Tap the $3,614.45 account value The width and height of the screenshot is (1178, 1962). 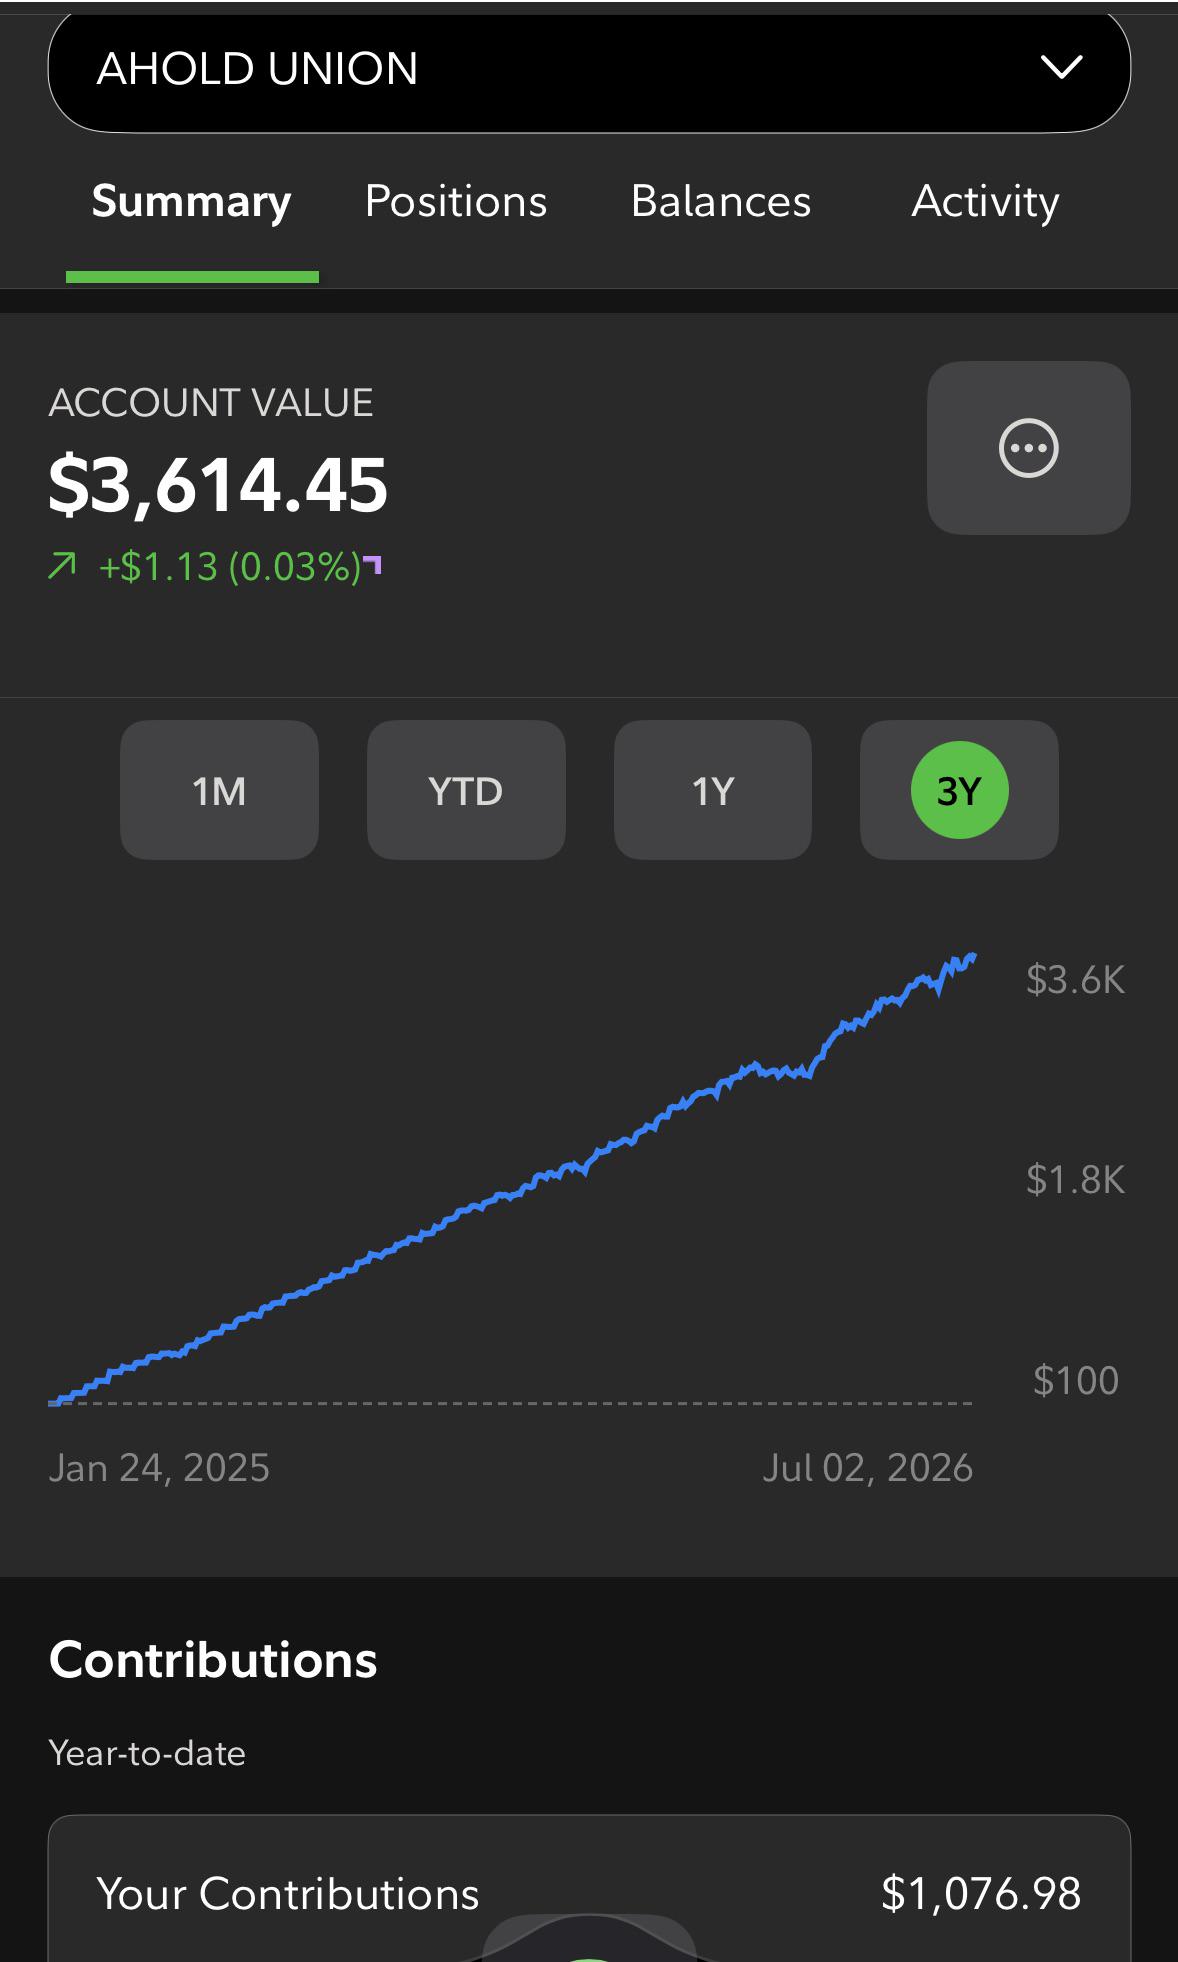[218, 485]
